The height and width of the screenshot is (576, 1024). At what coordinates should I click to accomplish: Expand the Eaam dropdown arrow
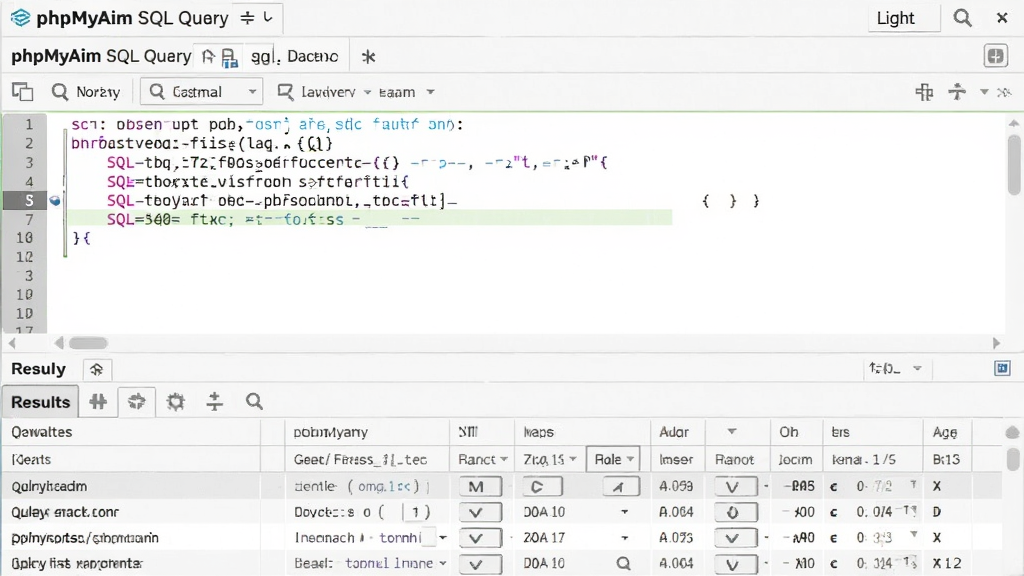pyautogui.click(x=430, y=92)
